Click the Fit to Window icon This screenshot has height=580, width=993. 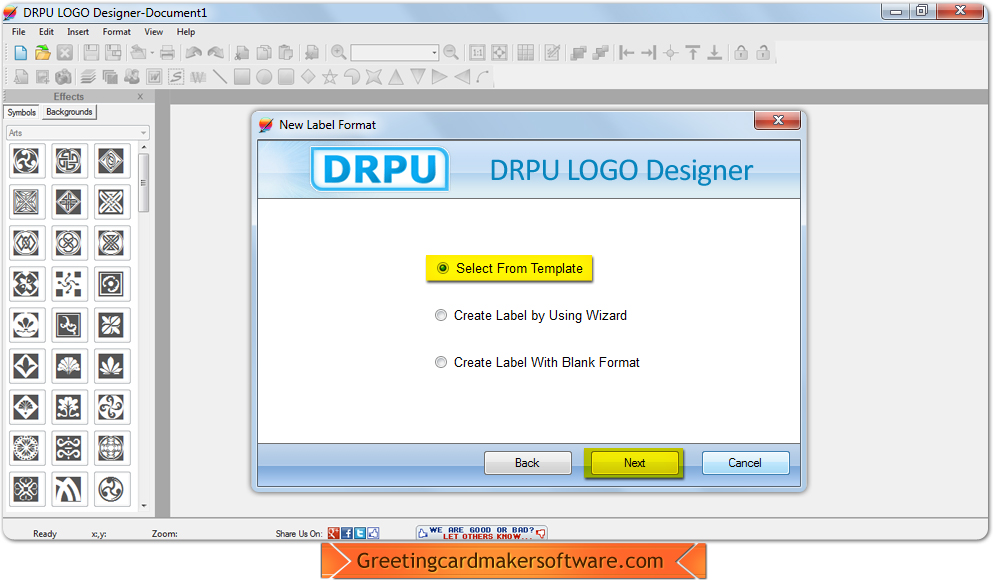pos(500,53)
